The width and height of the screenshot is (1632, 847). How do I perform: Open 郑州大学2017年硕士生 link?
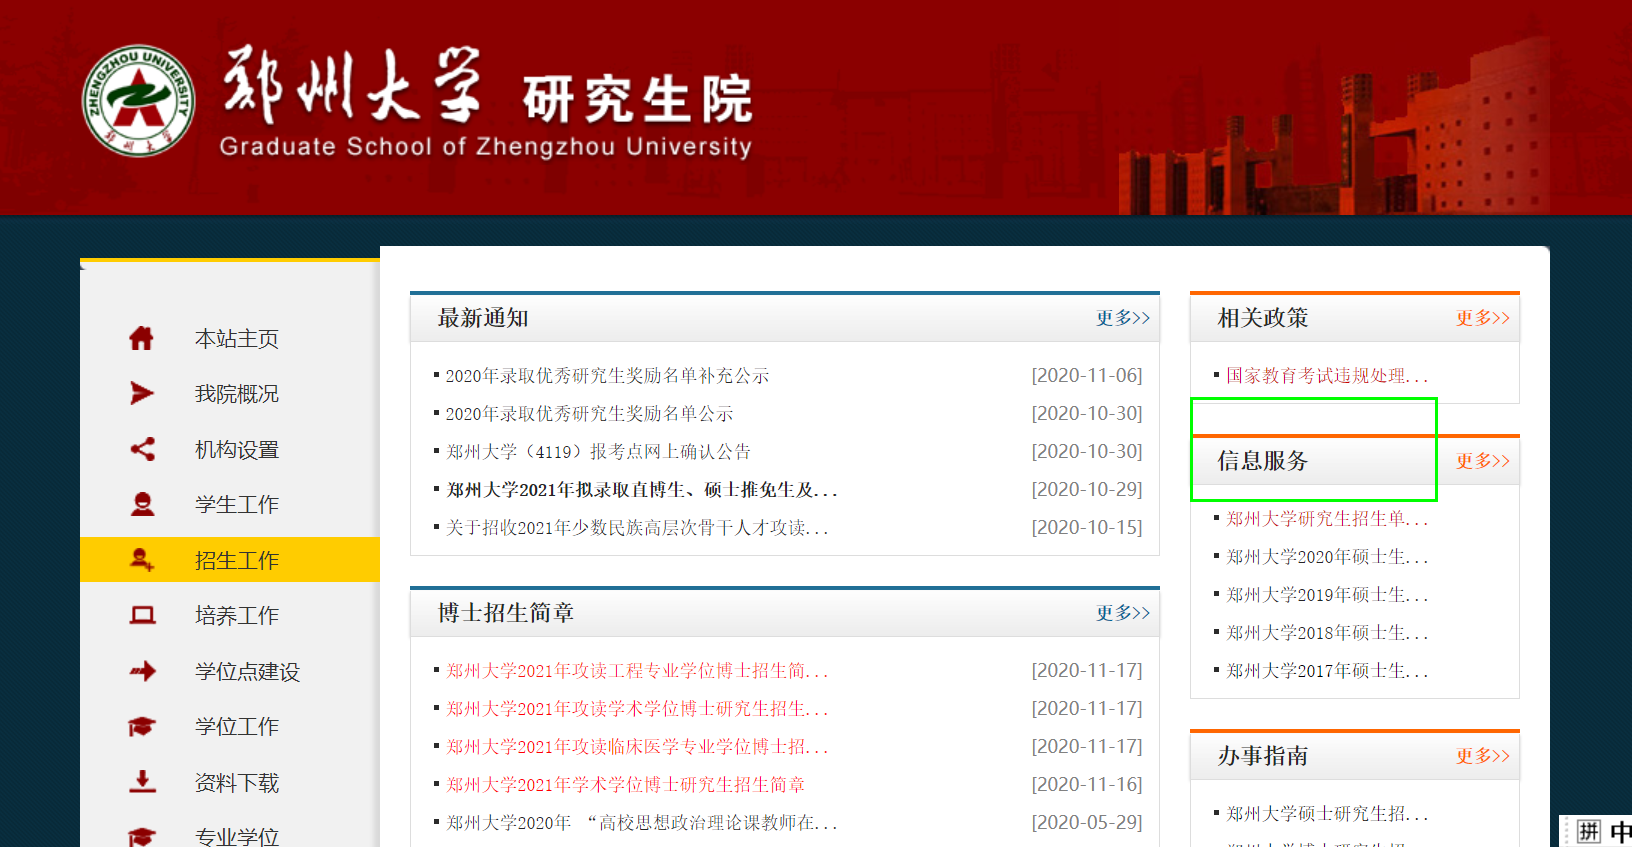click(x=1327, y=671)
